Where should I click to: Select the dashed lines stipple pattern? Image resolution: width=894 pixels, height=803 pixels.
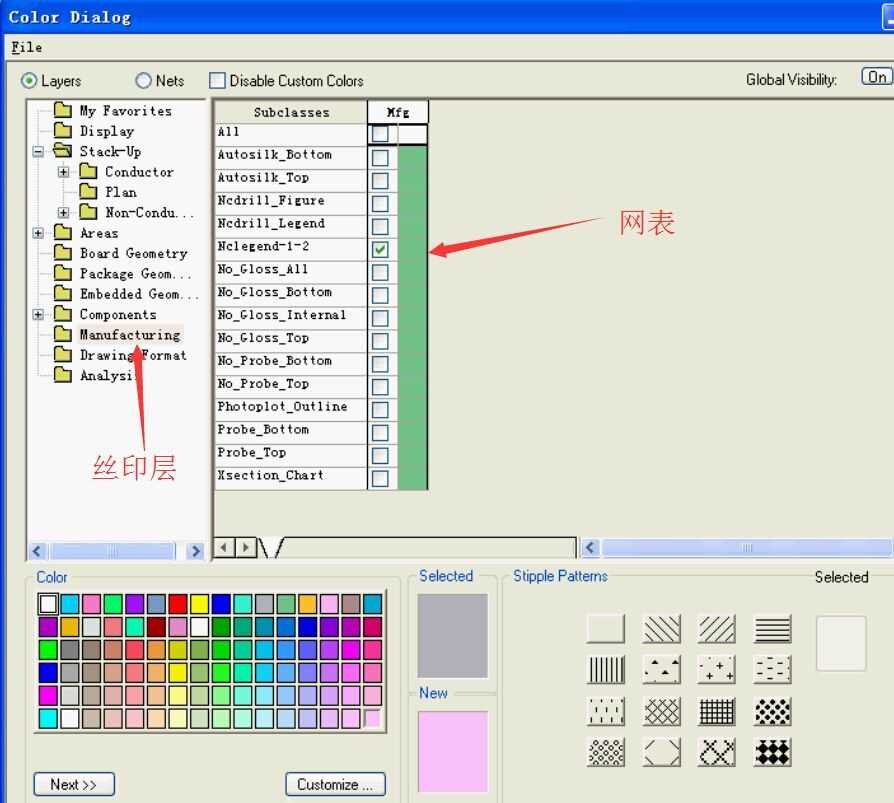pyautogui.click(x=773, y=670)
